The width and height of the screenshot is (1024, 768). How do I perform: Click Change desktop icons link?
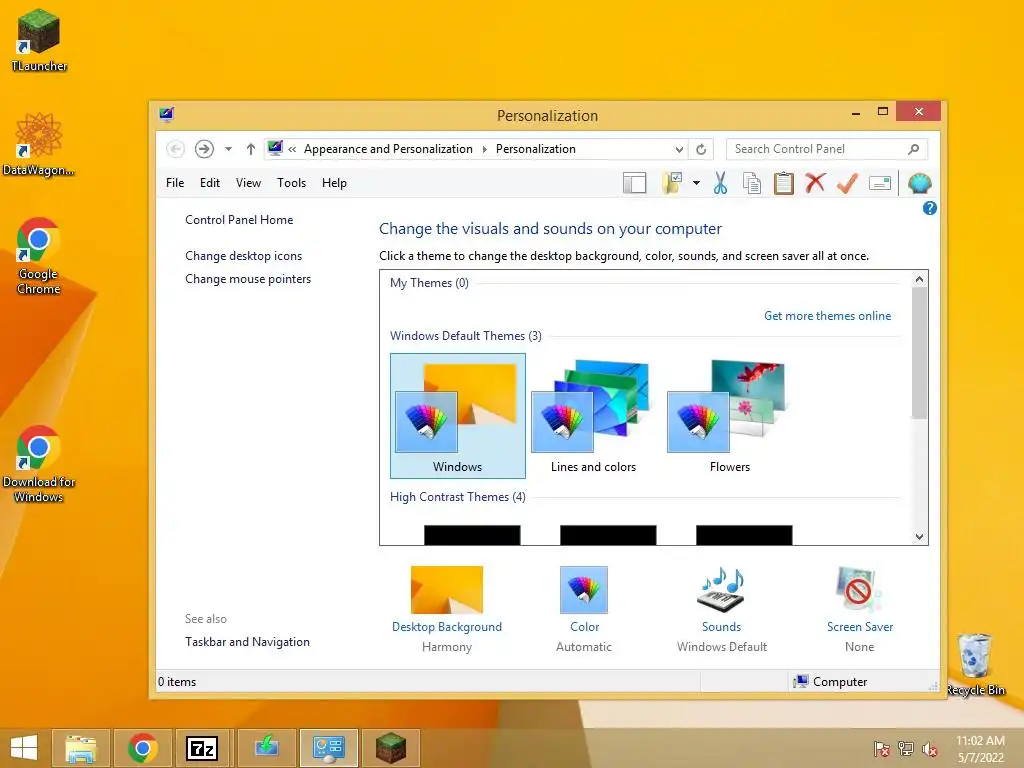[x=244, y=256]
